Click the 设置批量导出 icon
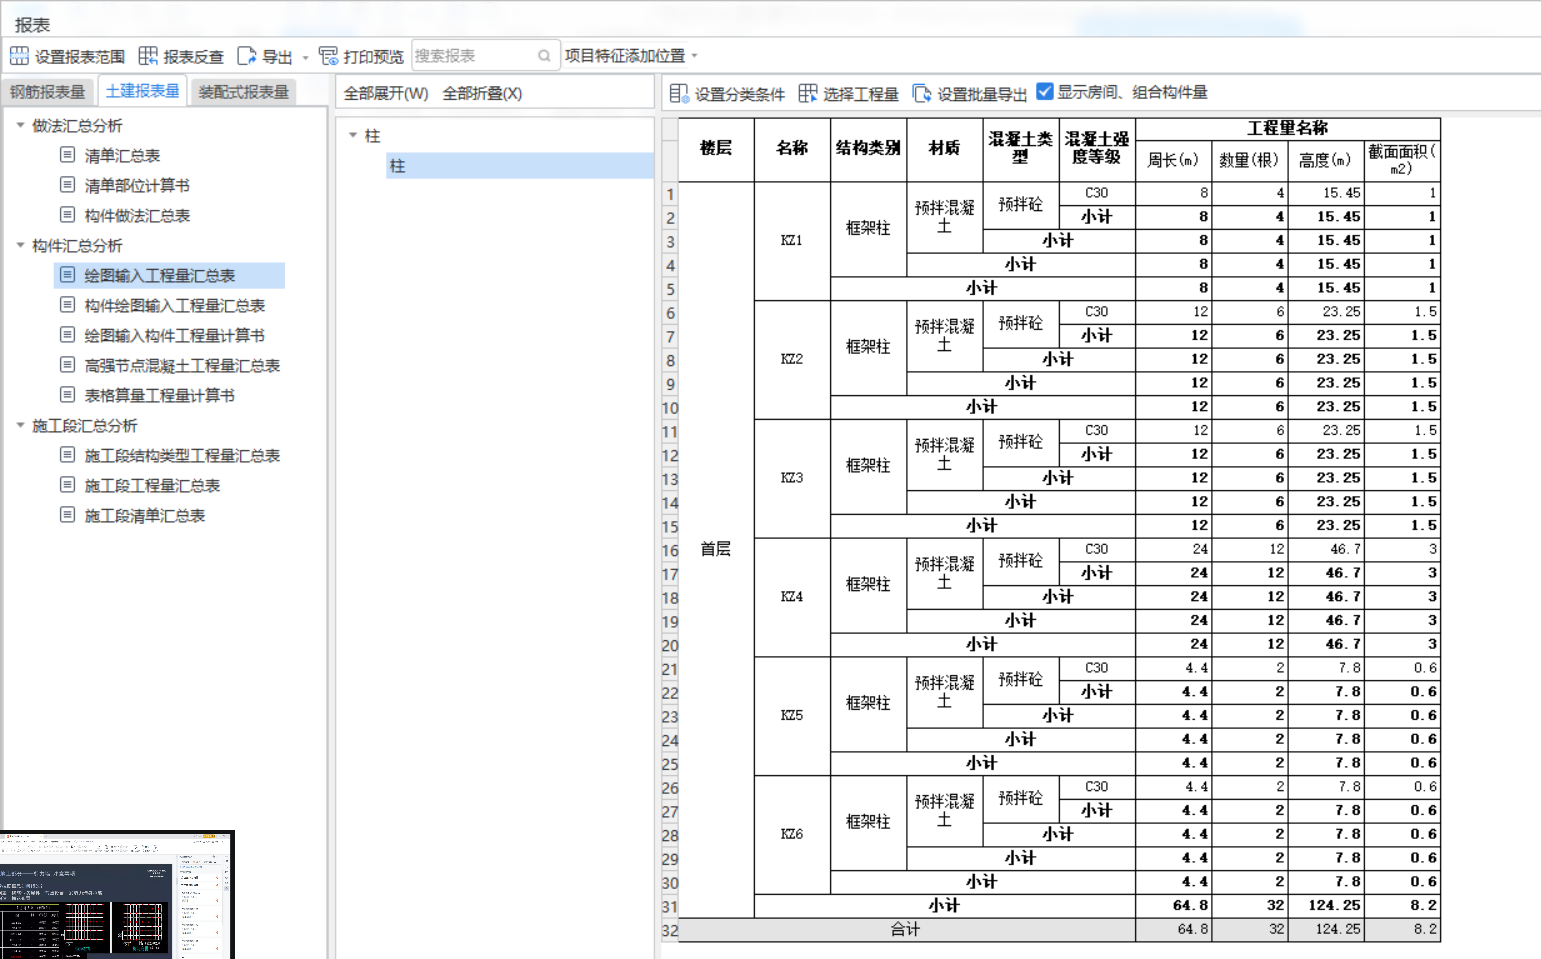This screenshot has height=959, width=1541. 922,93
